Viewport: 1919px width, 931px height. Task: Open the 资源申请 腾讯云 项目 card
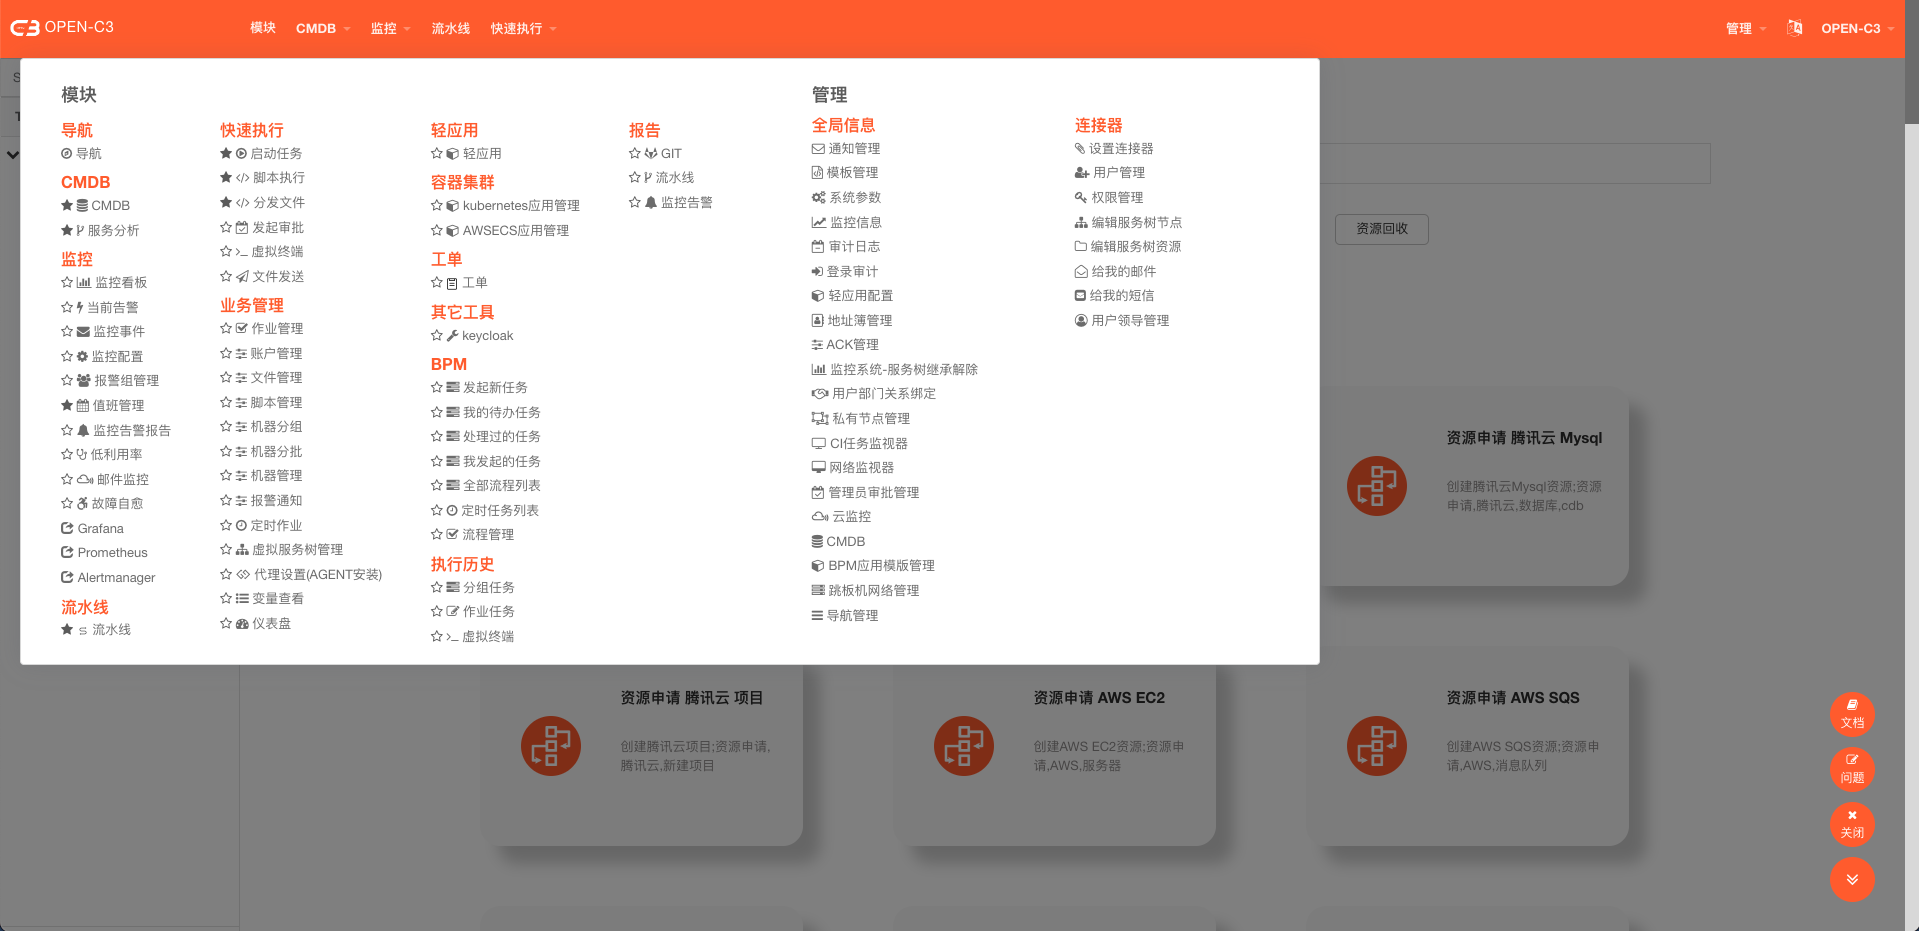(642, 746)
